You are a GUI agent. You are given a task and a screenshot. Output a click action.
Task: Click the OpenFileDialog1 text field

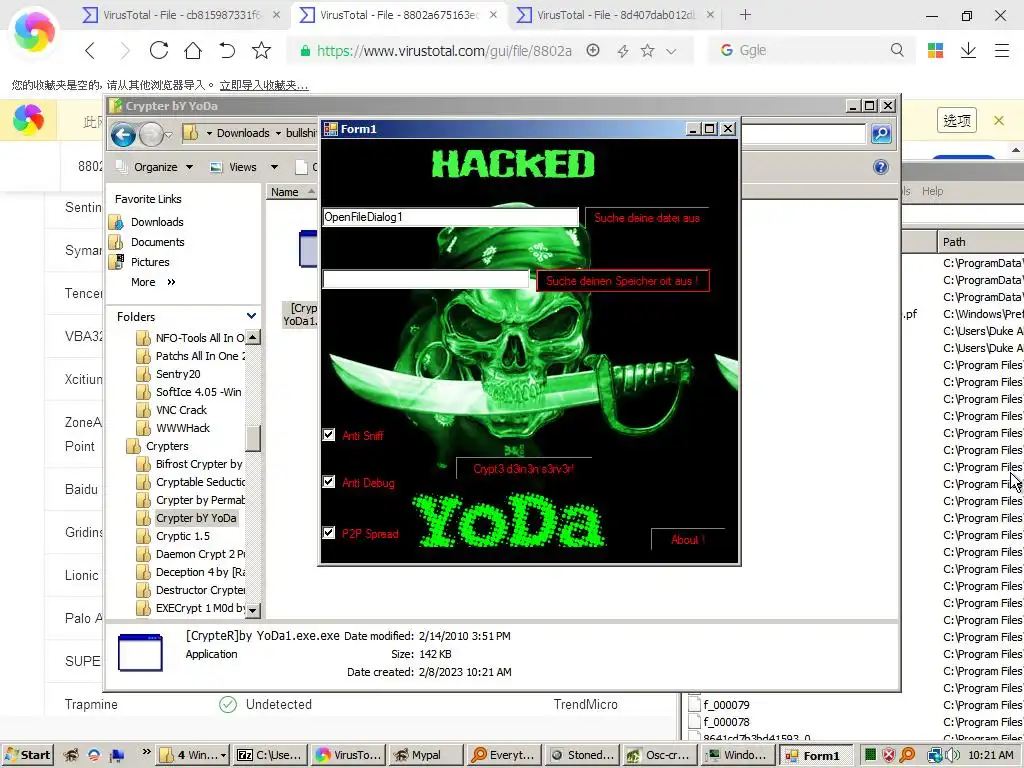tap(451, 217)
